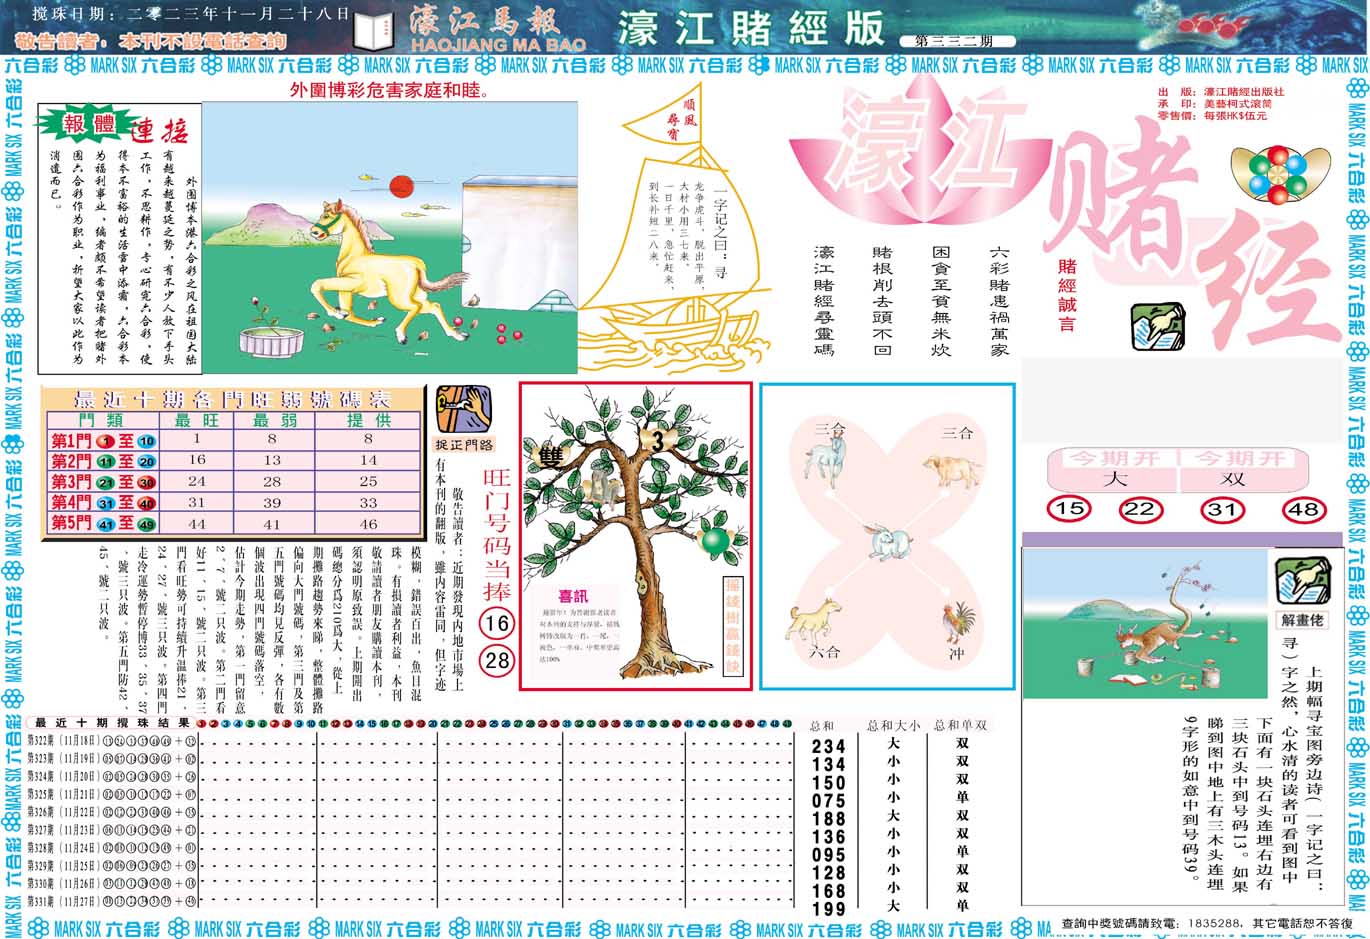1370x939 pixels.
Task: Click the number 3 on the tree
Action: [x=657, y=441]
